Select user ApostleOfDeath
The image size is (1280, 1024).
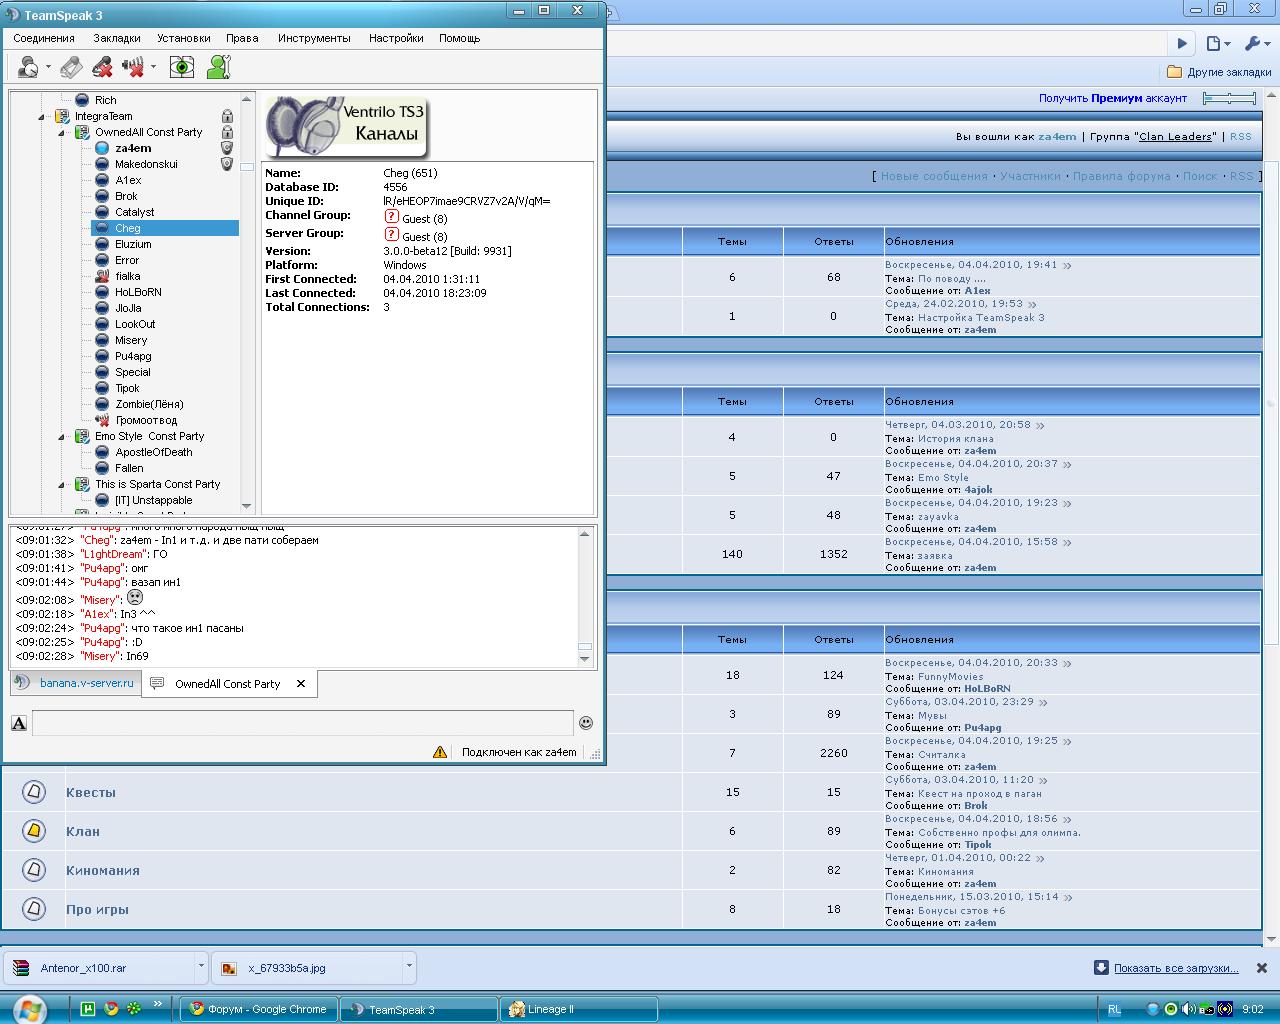click(153, 452)
